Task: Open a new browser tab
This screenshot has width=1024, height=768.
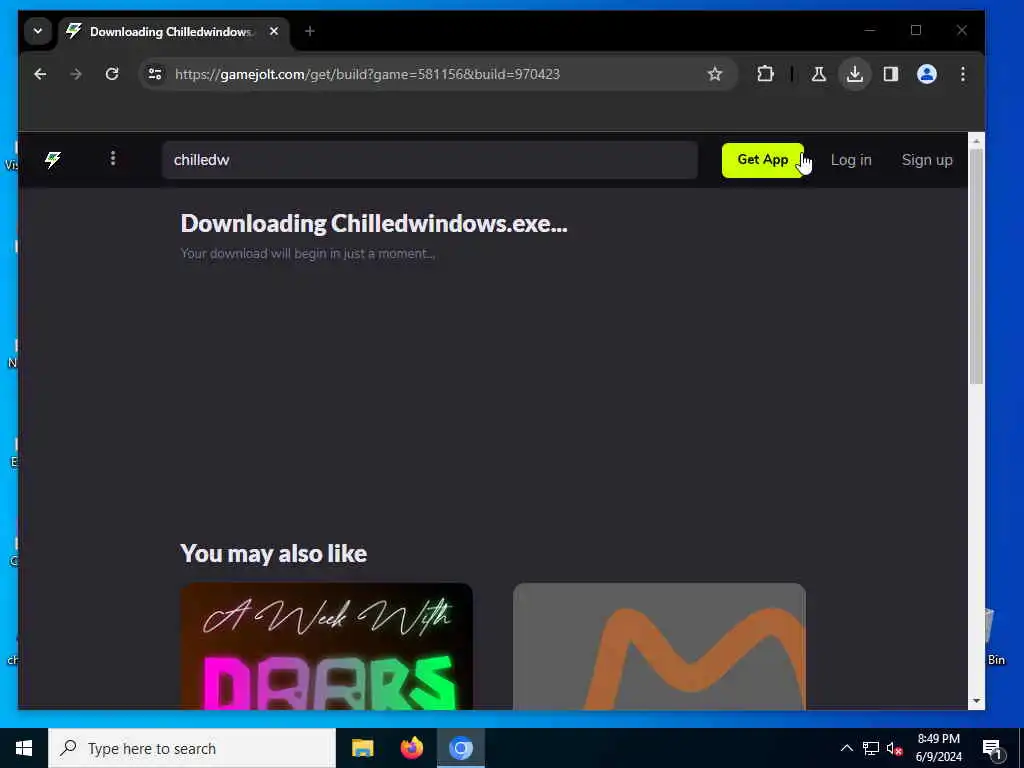Action: tap(310, 31)
